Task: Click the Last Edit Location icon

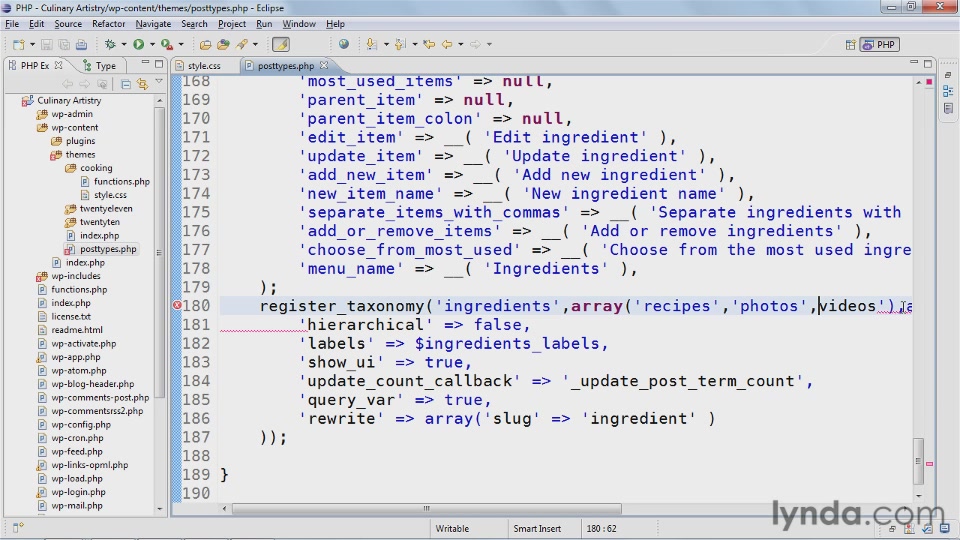Action: pyautogui.click(x=429, y=44)
